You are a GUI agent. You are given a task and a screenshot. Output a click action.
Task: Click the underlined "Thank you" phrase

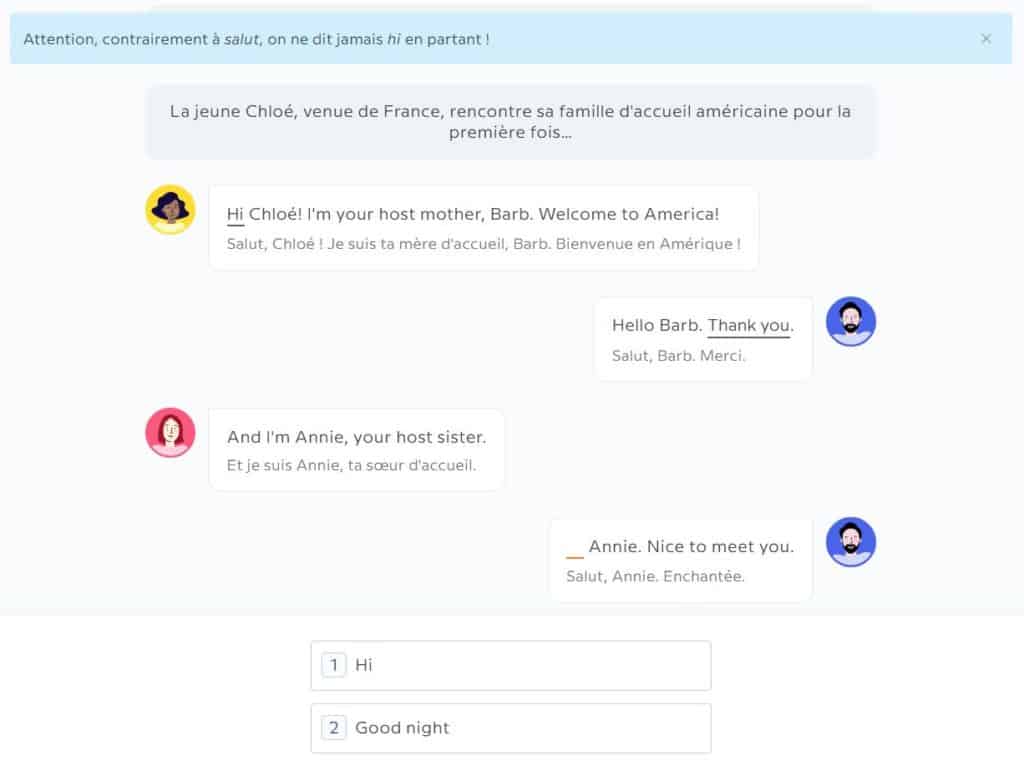(x=749, y=326)
